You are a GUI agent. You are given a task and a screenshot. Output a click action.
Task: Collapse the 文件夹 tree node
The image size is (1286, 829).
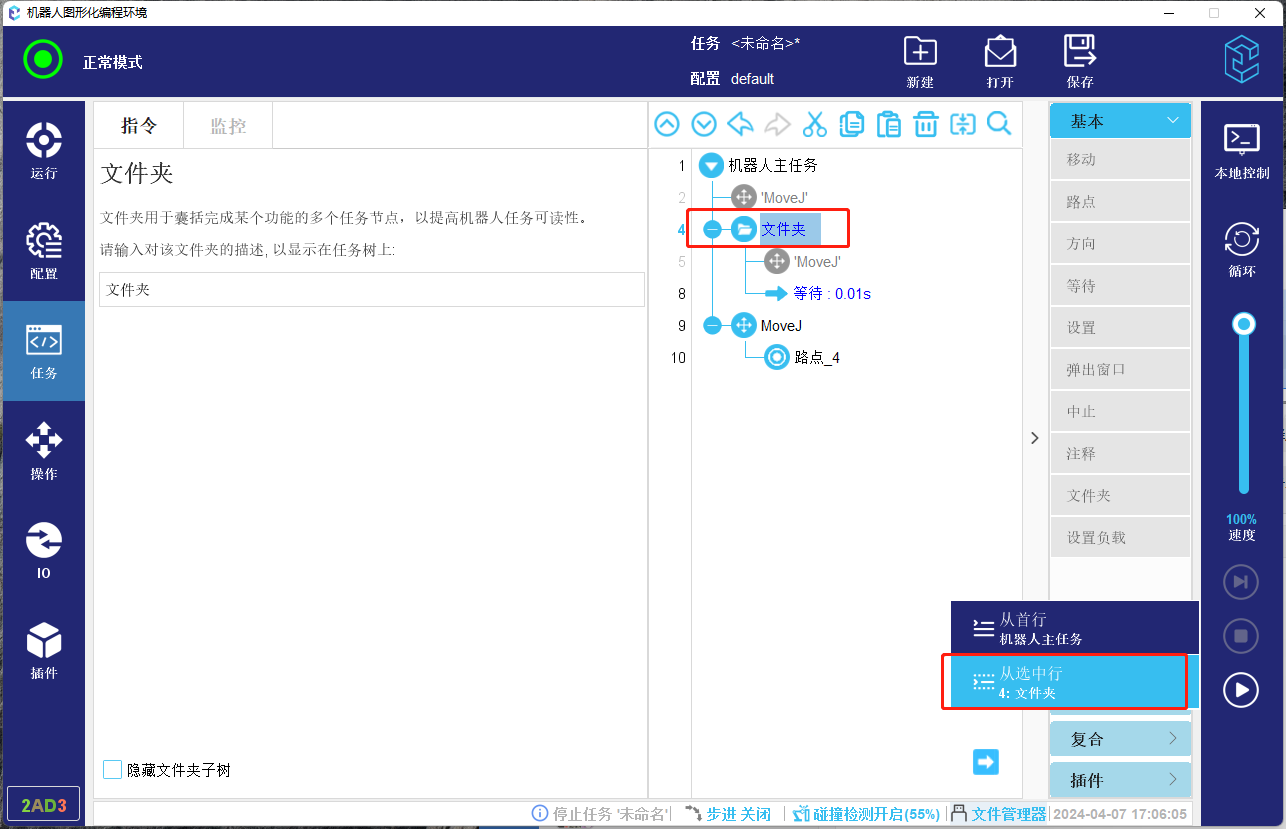712,229
